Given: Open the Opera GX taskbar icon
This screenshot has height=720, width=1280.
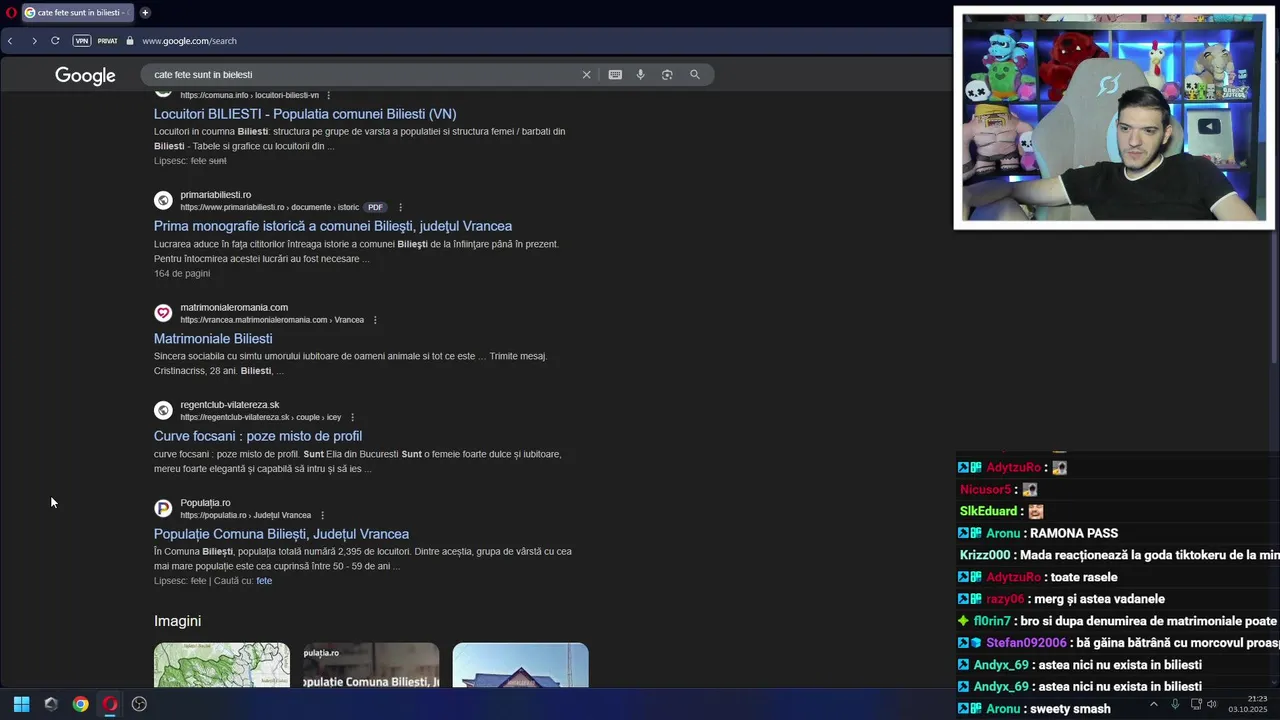Looking at the screenshot, I should pyautogui.click(x=110, y=704).
